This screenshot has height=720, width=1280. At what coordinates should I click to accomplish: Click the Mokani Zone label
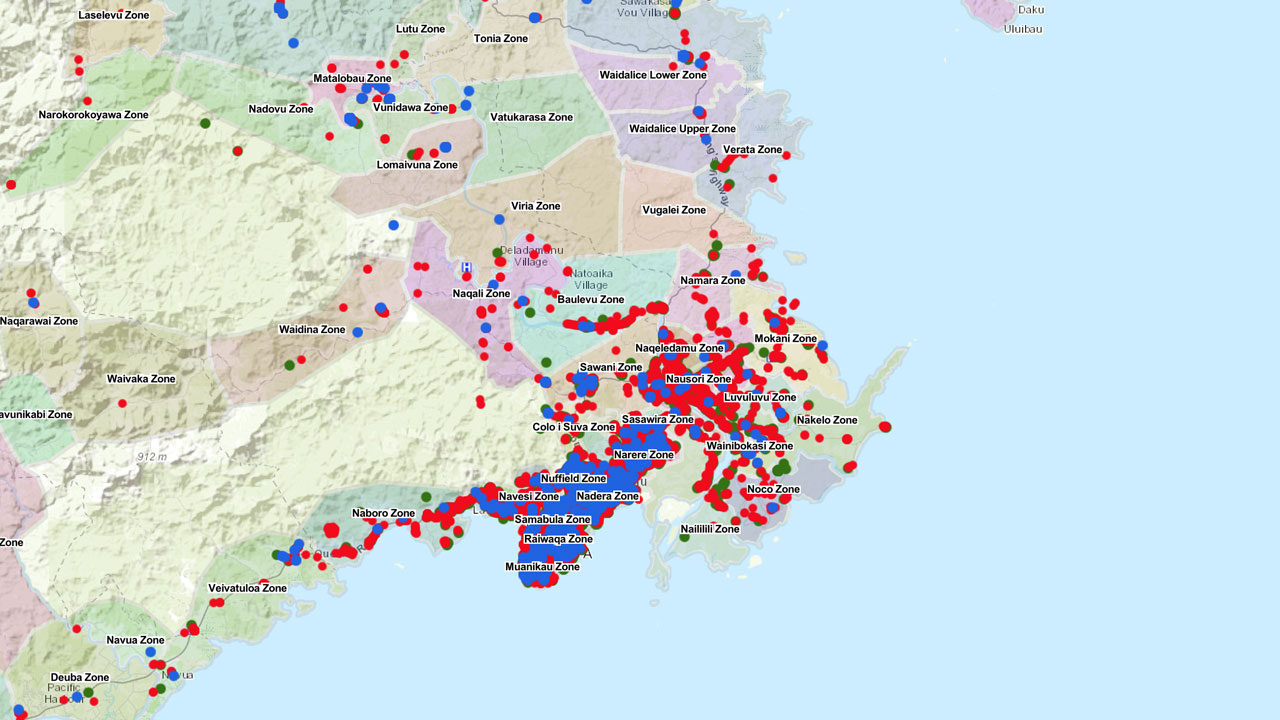tap(786, 339)
